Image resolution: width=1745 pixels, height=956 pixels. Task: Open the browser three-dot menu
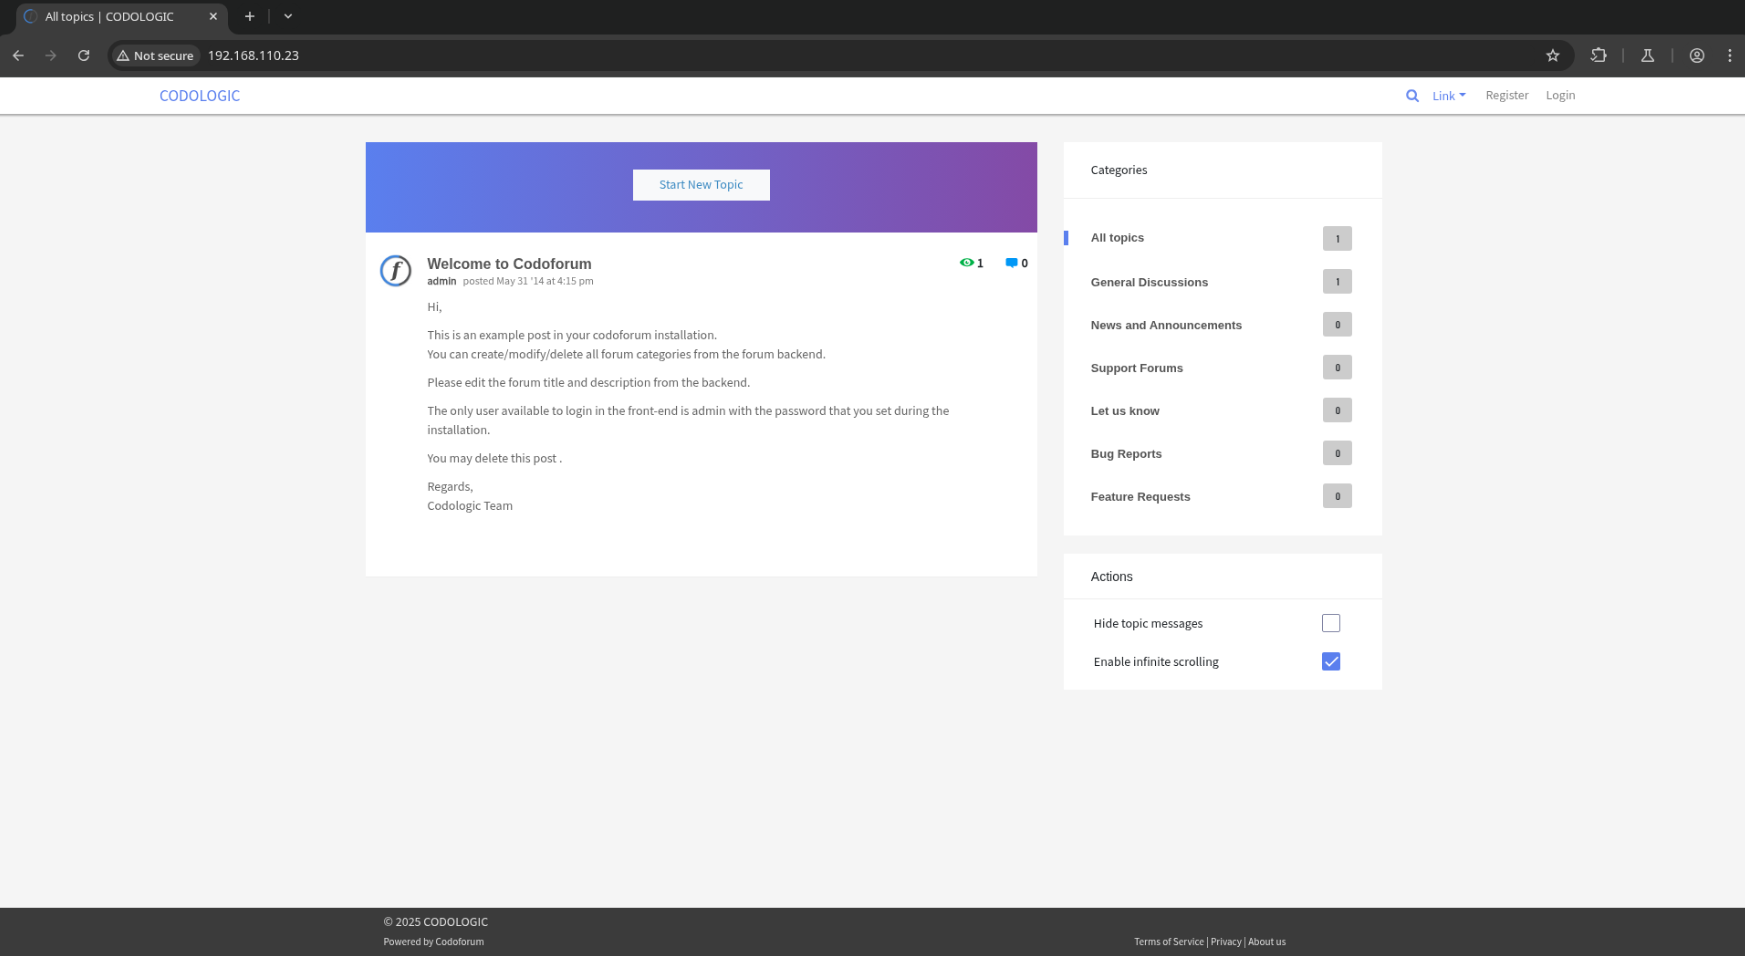[x=1729, y=56]
